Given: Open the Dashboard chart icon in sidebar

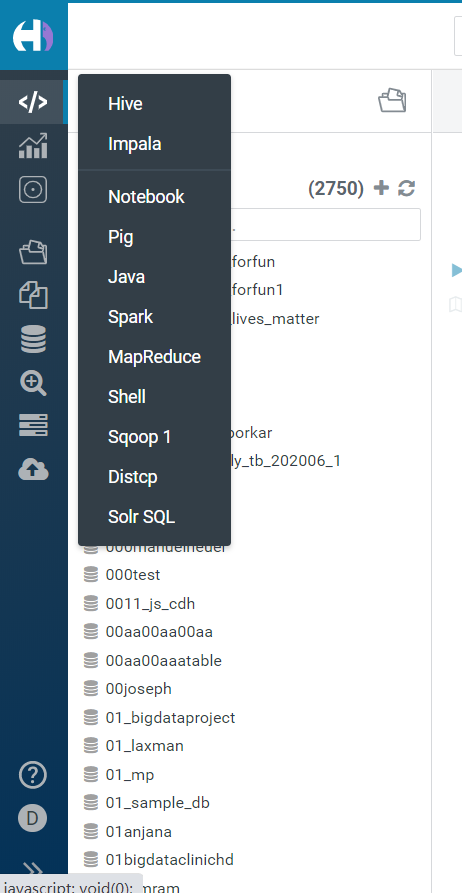Looking at the screenshot, I should pos(33,146).
